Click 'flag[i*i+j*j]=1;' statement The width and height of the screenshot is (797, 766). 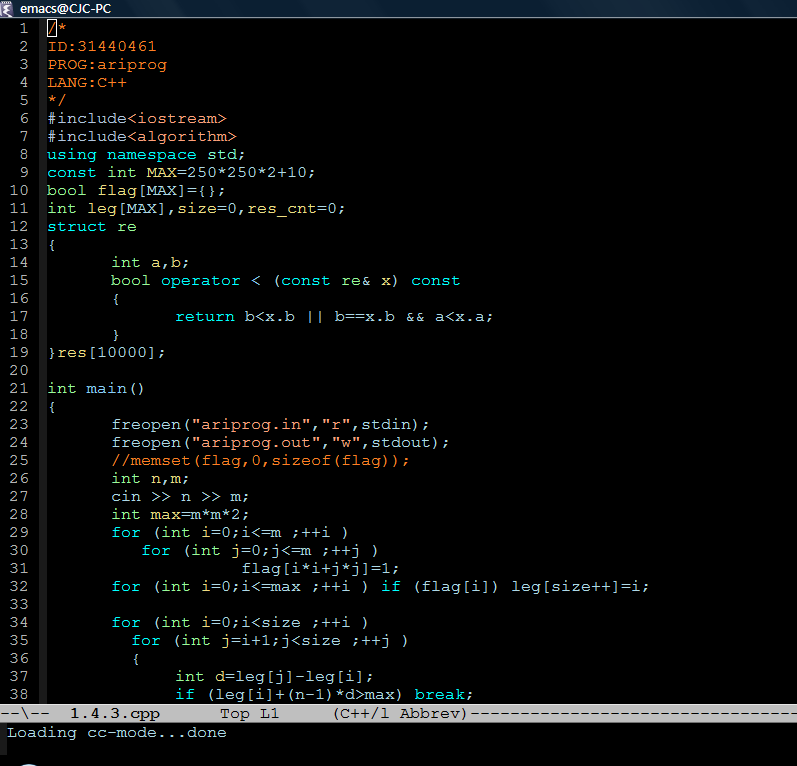pos(320,568)
